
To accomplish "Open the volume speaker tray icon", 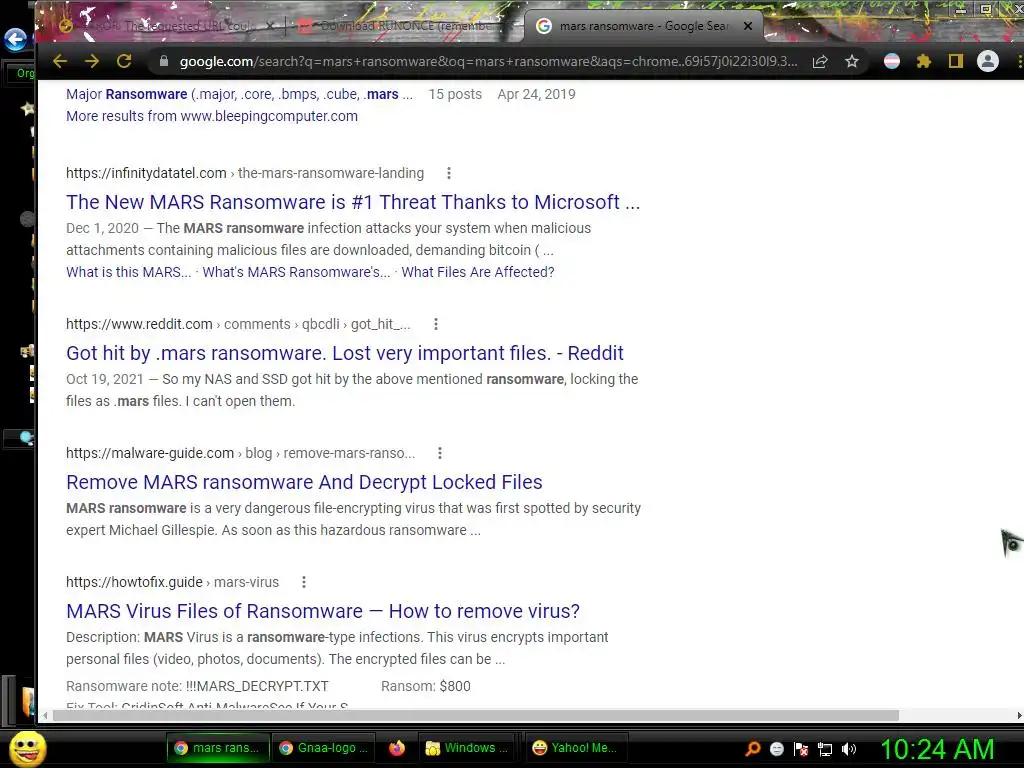I will click(x=849, y=749).
